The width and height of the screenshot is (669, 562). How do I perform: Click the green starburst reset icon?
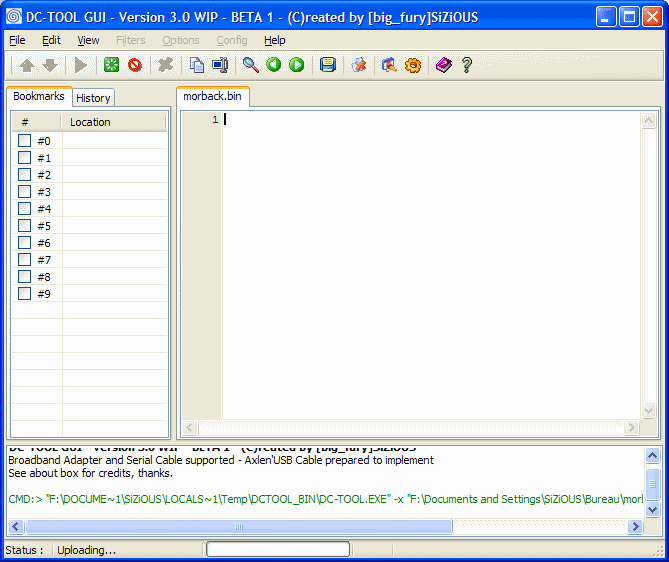[111, 65]
